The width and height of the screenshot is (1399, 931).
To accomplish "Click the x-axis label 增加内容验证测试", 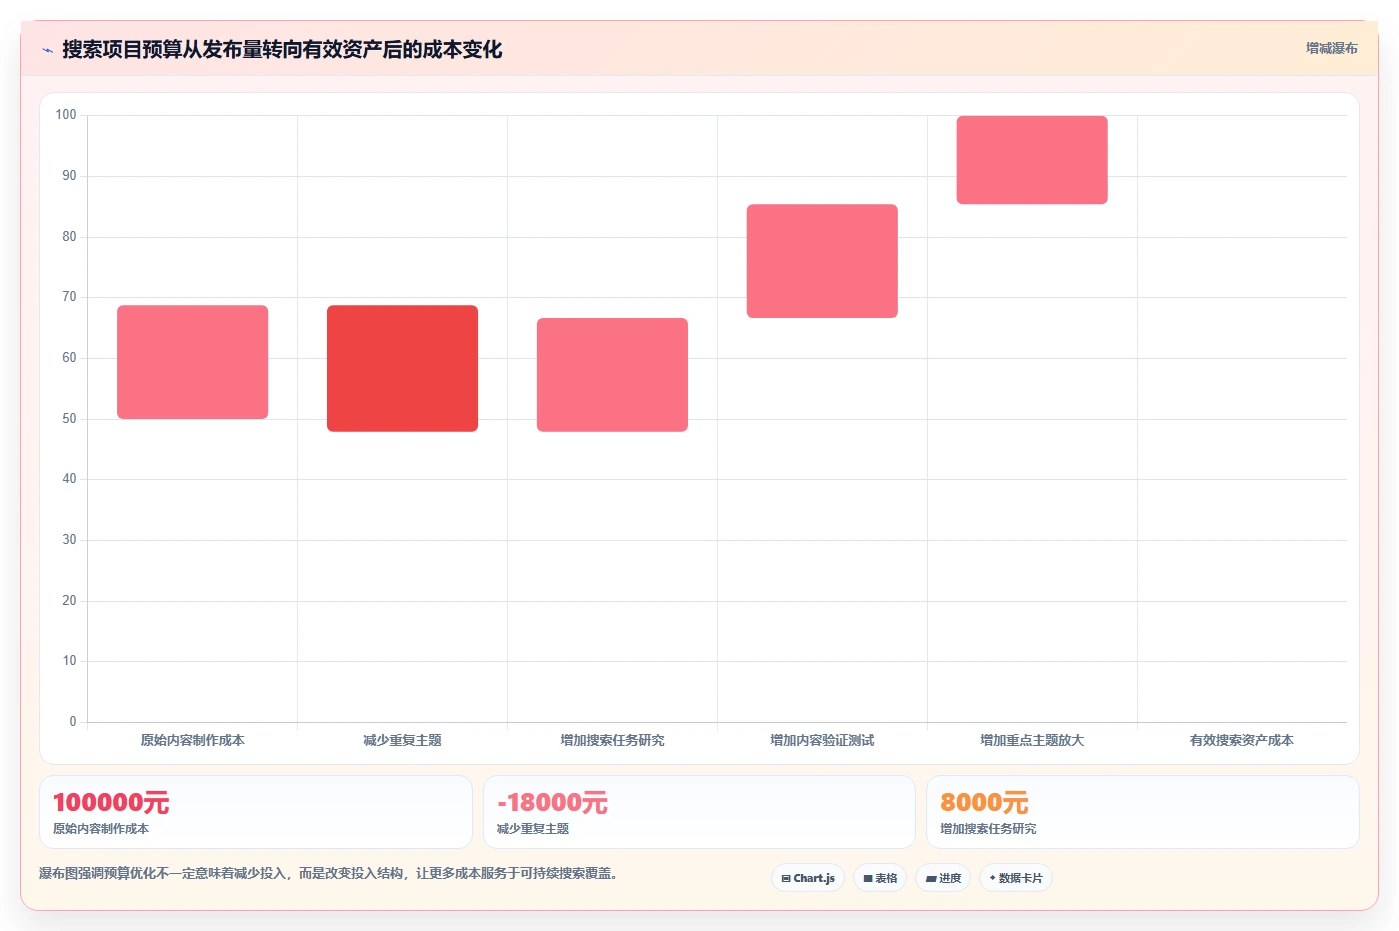I will pyautogui.click(x=822, y=740).
